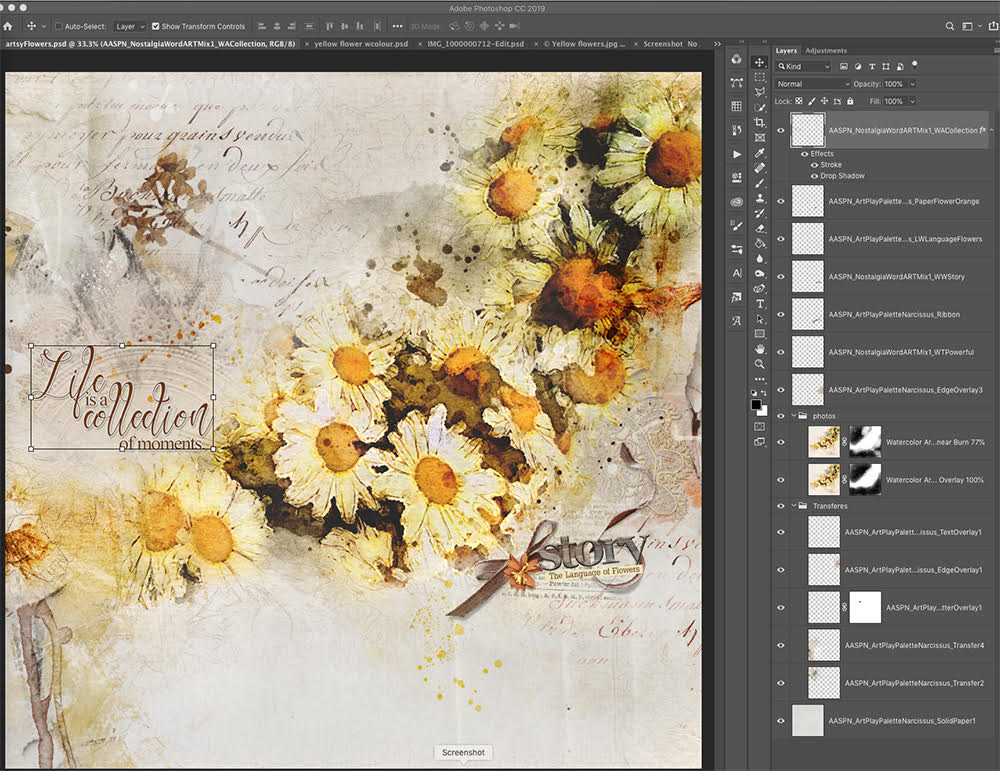Screen dimensions: 1000x771
Task: Open the Kind filter dropdown
Action: point(804,66)
